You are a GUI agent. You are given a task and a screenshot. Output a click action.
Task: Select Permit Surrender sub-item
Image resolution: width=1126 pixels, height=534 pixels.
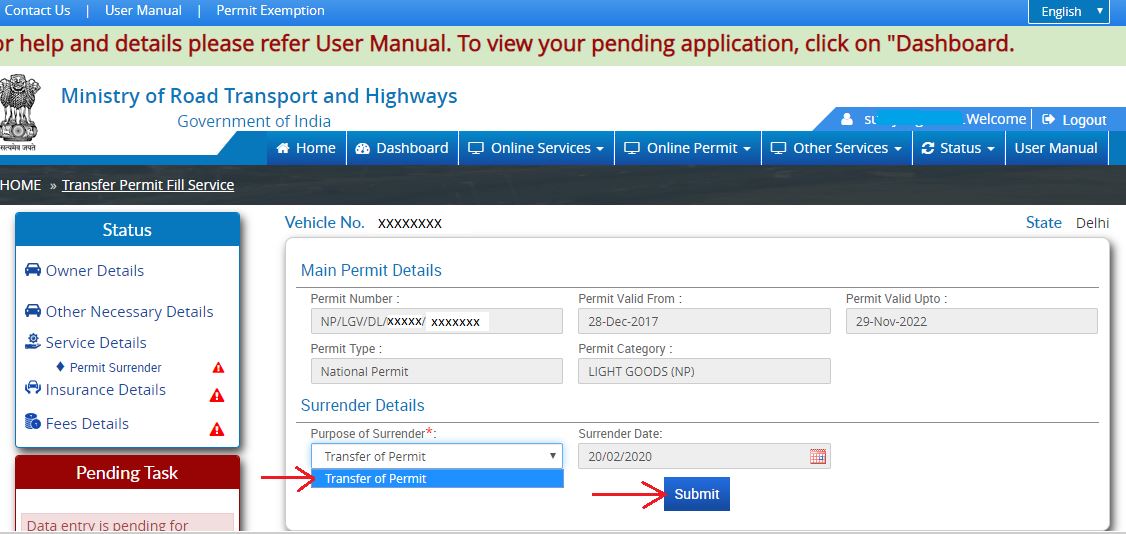(x=116, y=367)
